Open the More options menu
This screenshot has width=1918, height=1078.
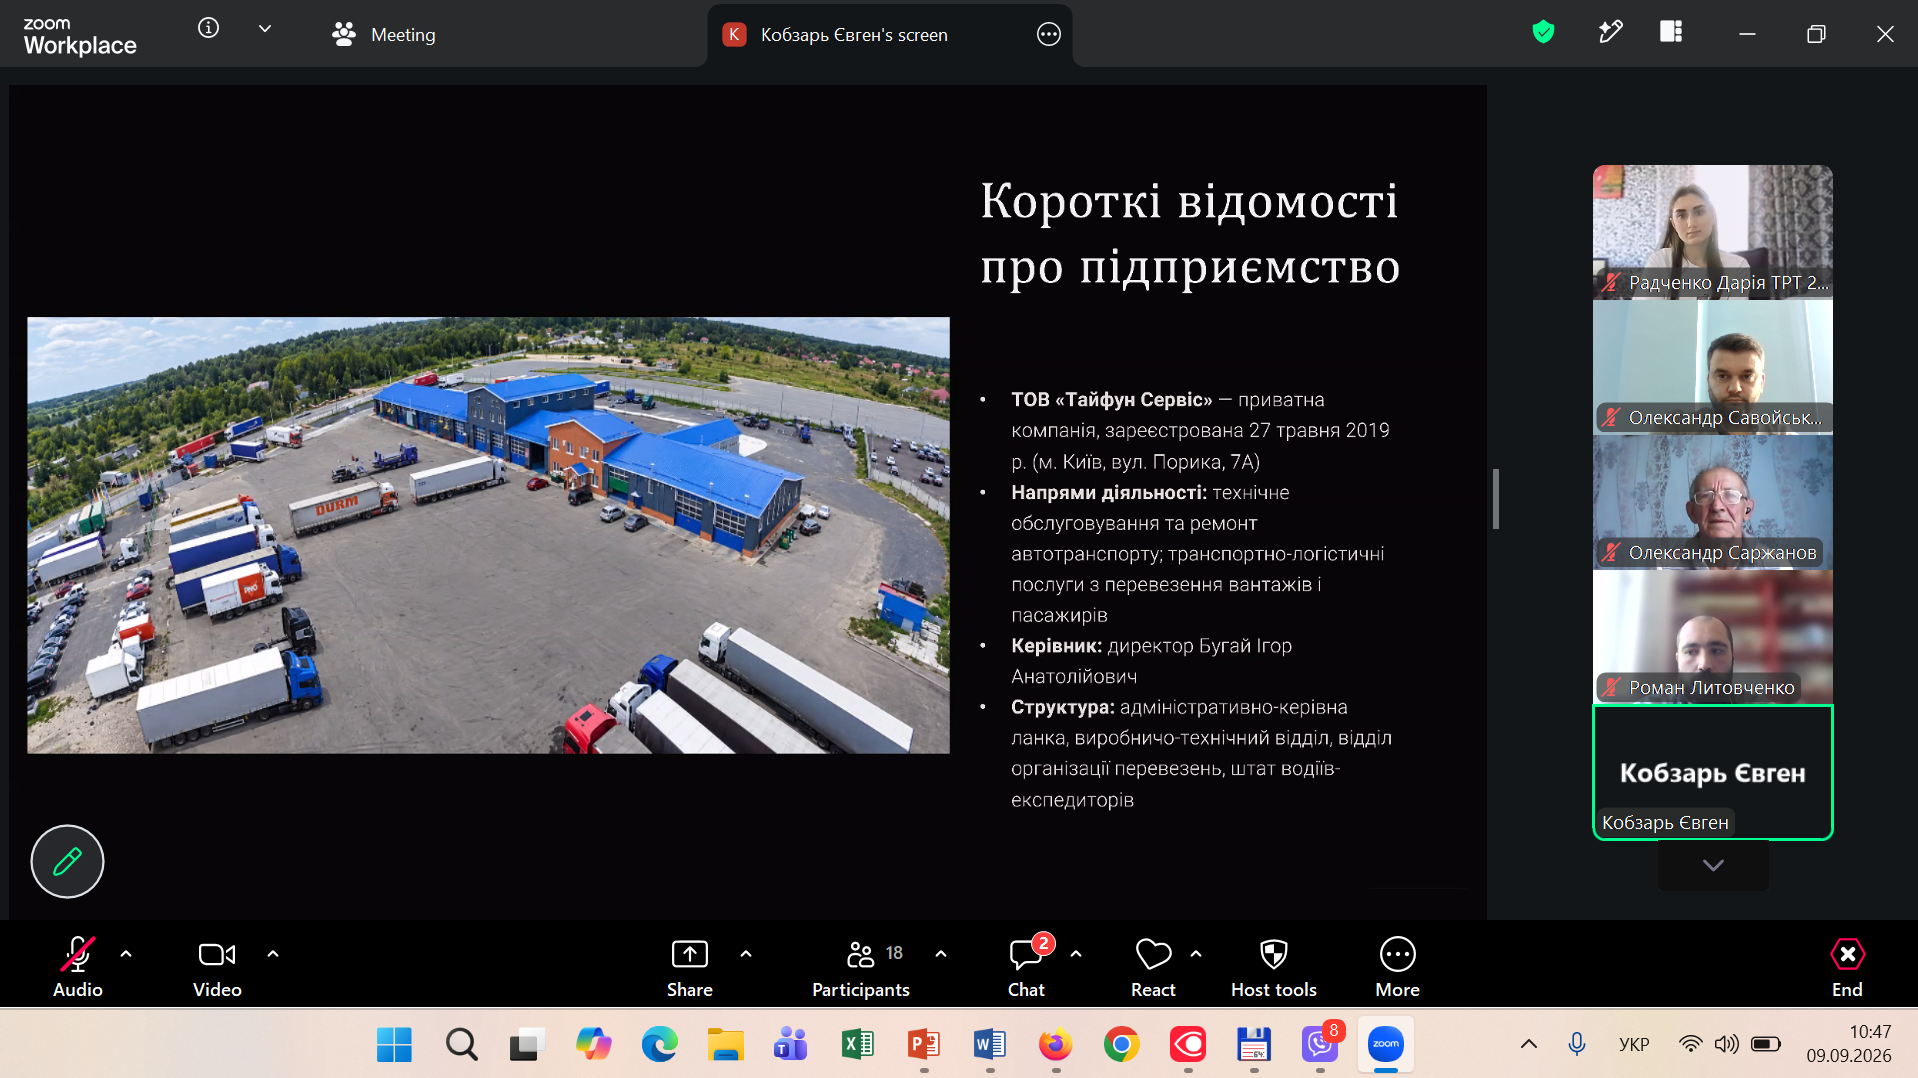pos(1397,967)
